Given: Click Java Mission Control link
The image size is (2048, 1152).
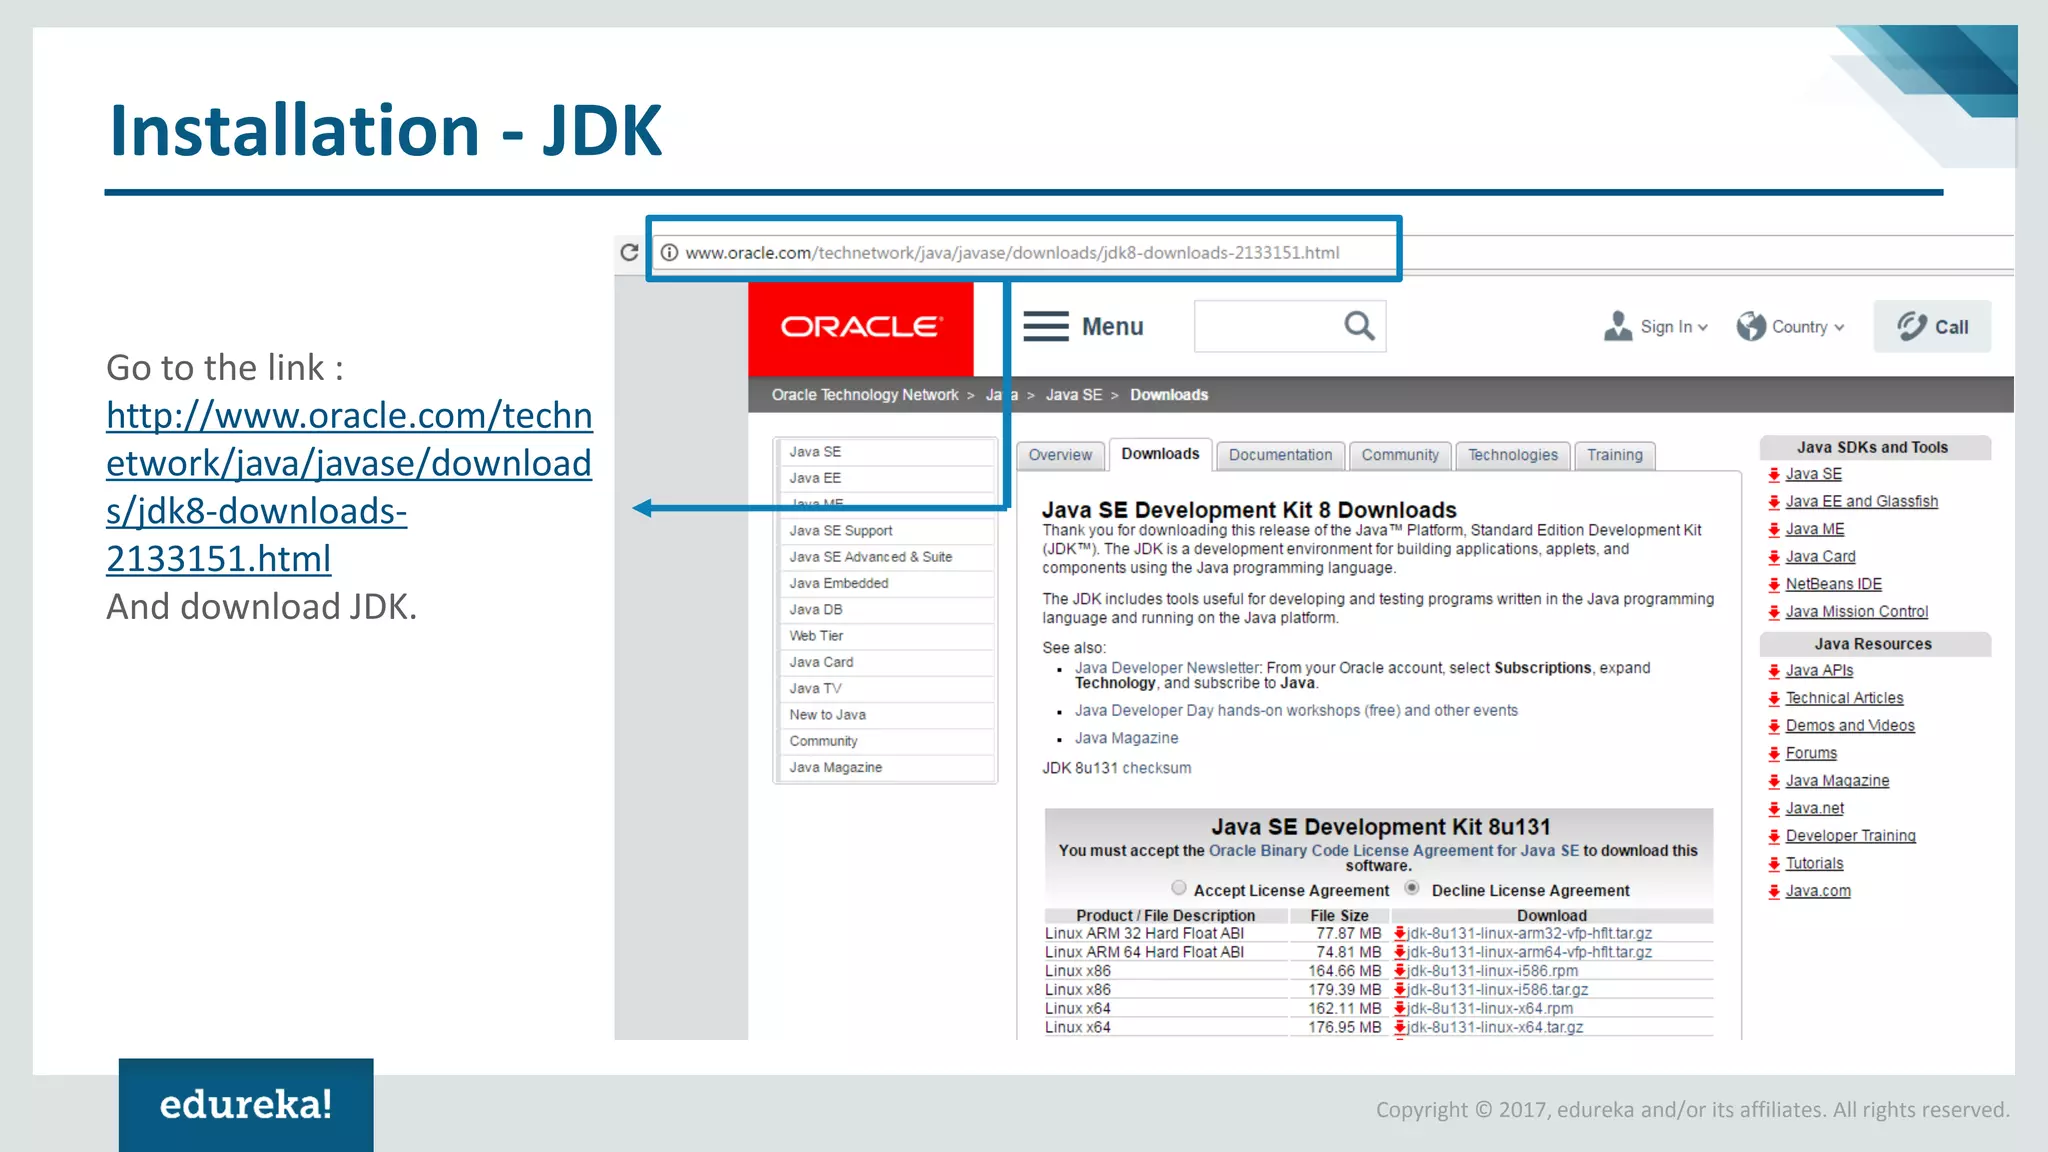Looking at the screenshot, I should click(x=1856, y=612).
